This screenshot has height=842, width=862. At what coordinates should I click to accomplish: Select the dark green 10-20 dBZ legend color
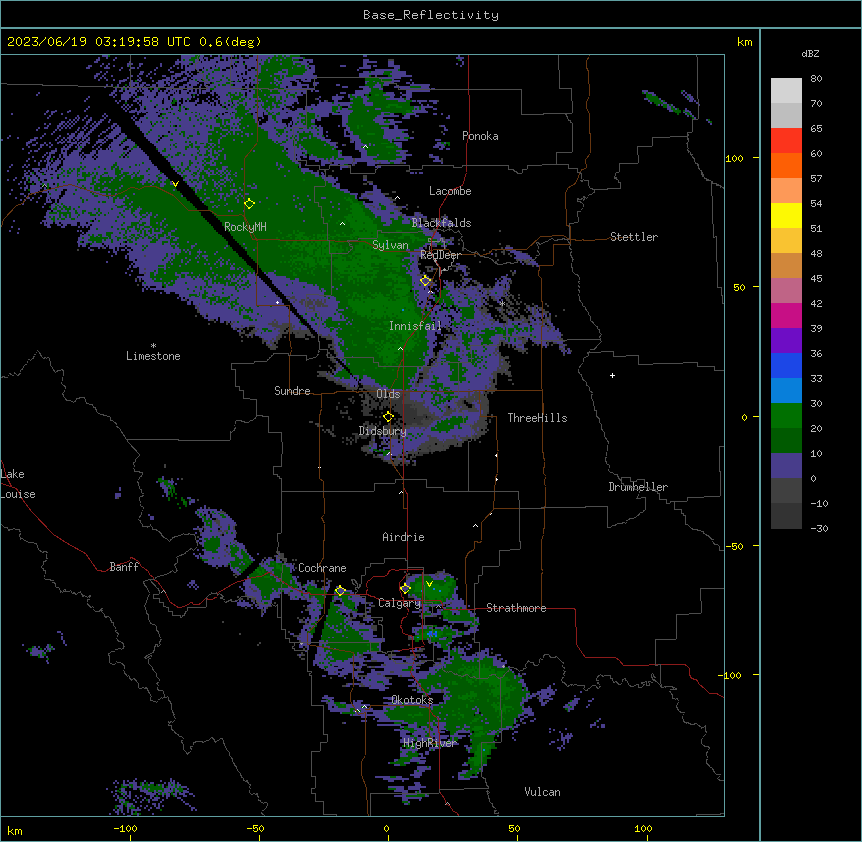pos(786,441)
